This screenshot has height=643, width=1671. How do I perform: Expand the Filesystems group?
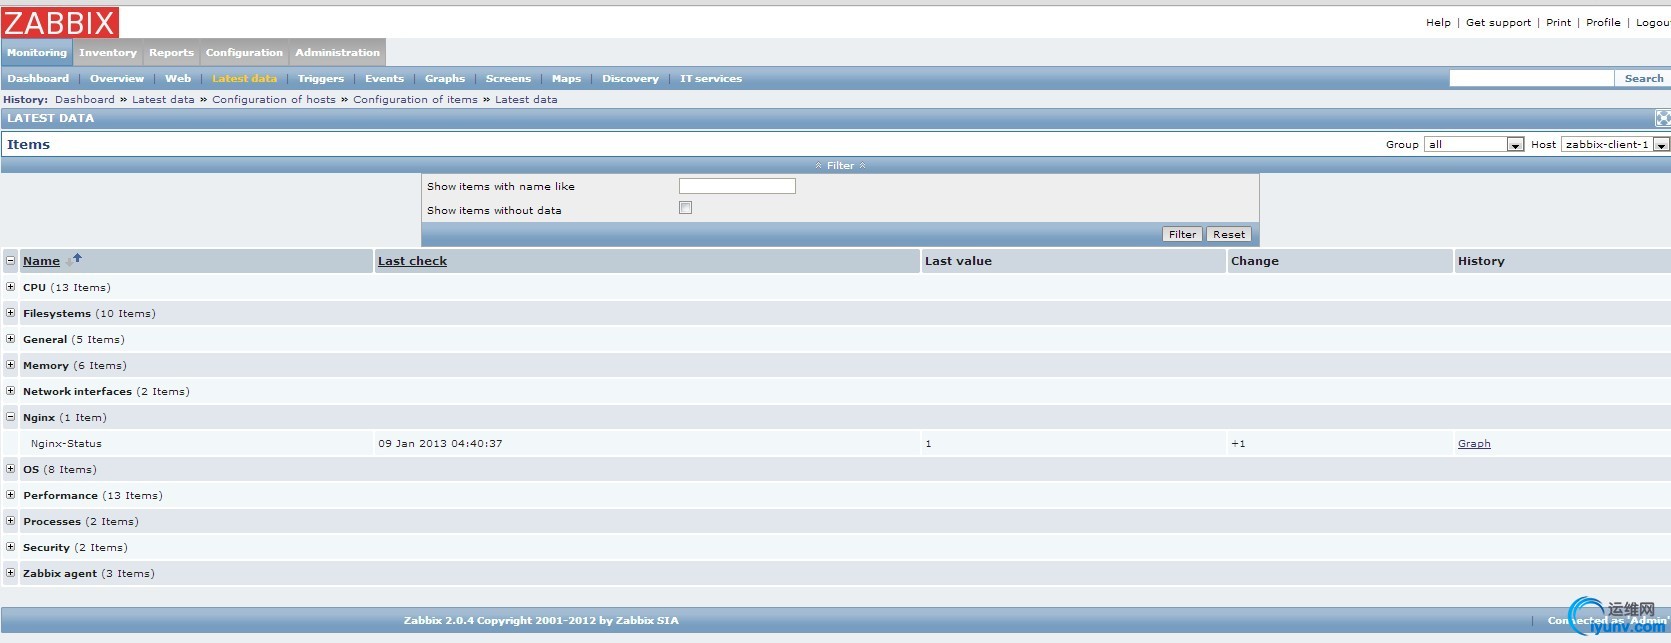(10, 312)
